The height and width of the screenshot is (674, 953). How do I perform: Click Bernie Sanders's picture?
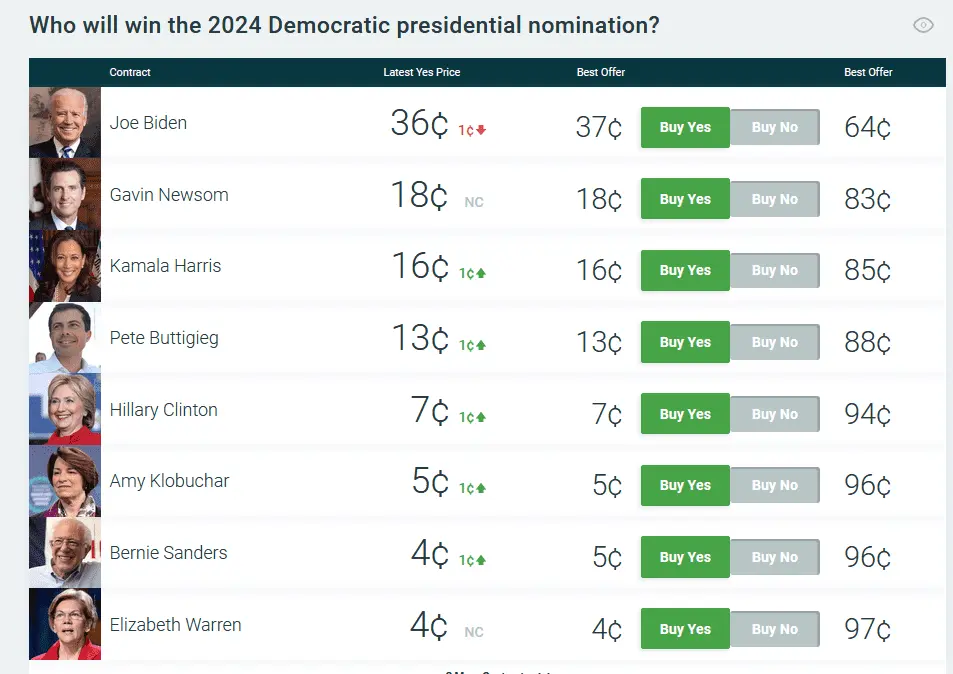[65, 553]
